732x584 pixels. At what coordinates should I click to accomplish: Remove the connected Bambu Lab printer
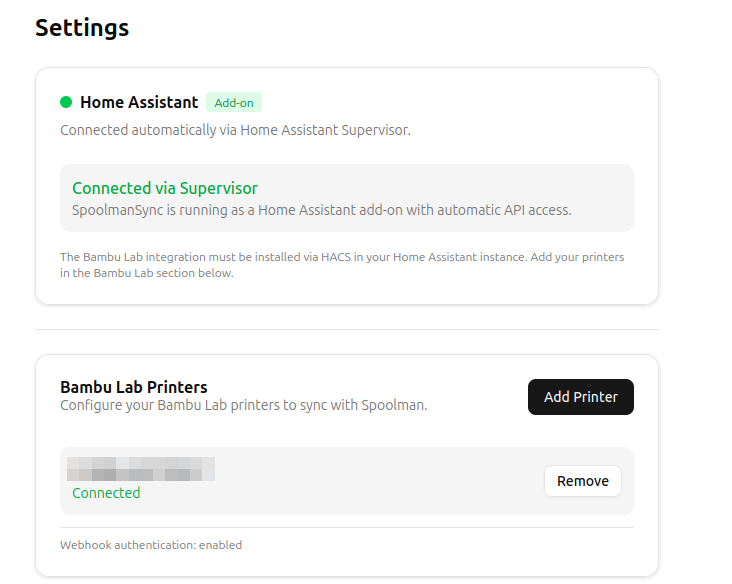[583, 481]
